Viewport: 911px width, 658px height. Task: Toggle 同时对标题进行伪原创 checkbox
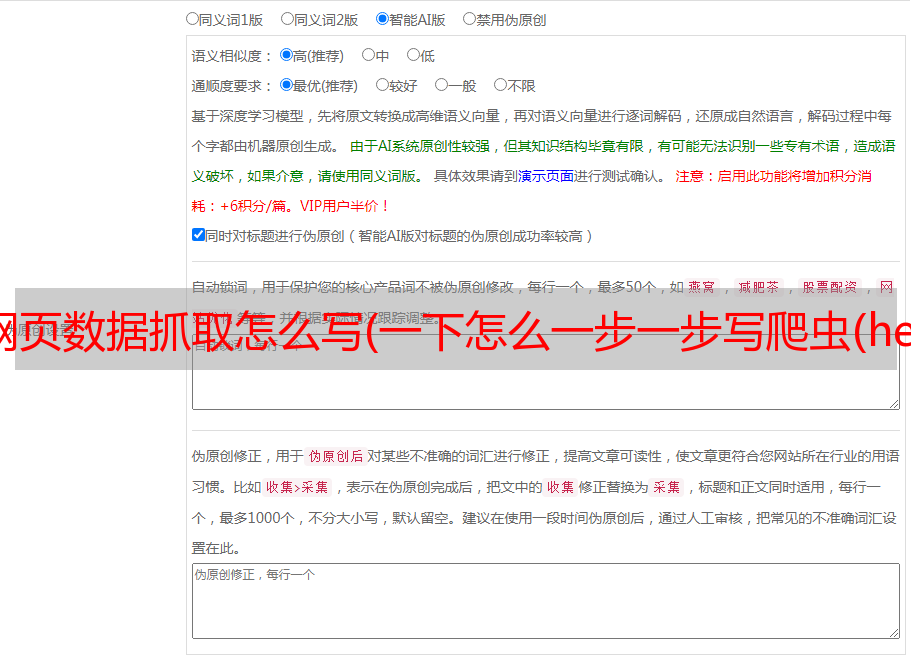point(198,235)
